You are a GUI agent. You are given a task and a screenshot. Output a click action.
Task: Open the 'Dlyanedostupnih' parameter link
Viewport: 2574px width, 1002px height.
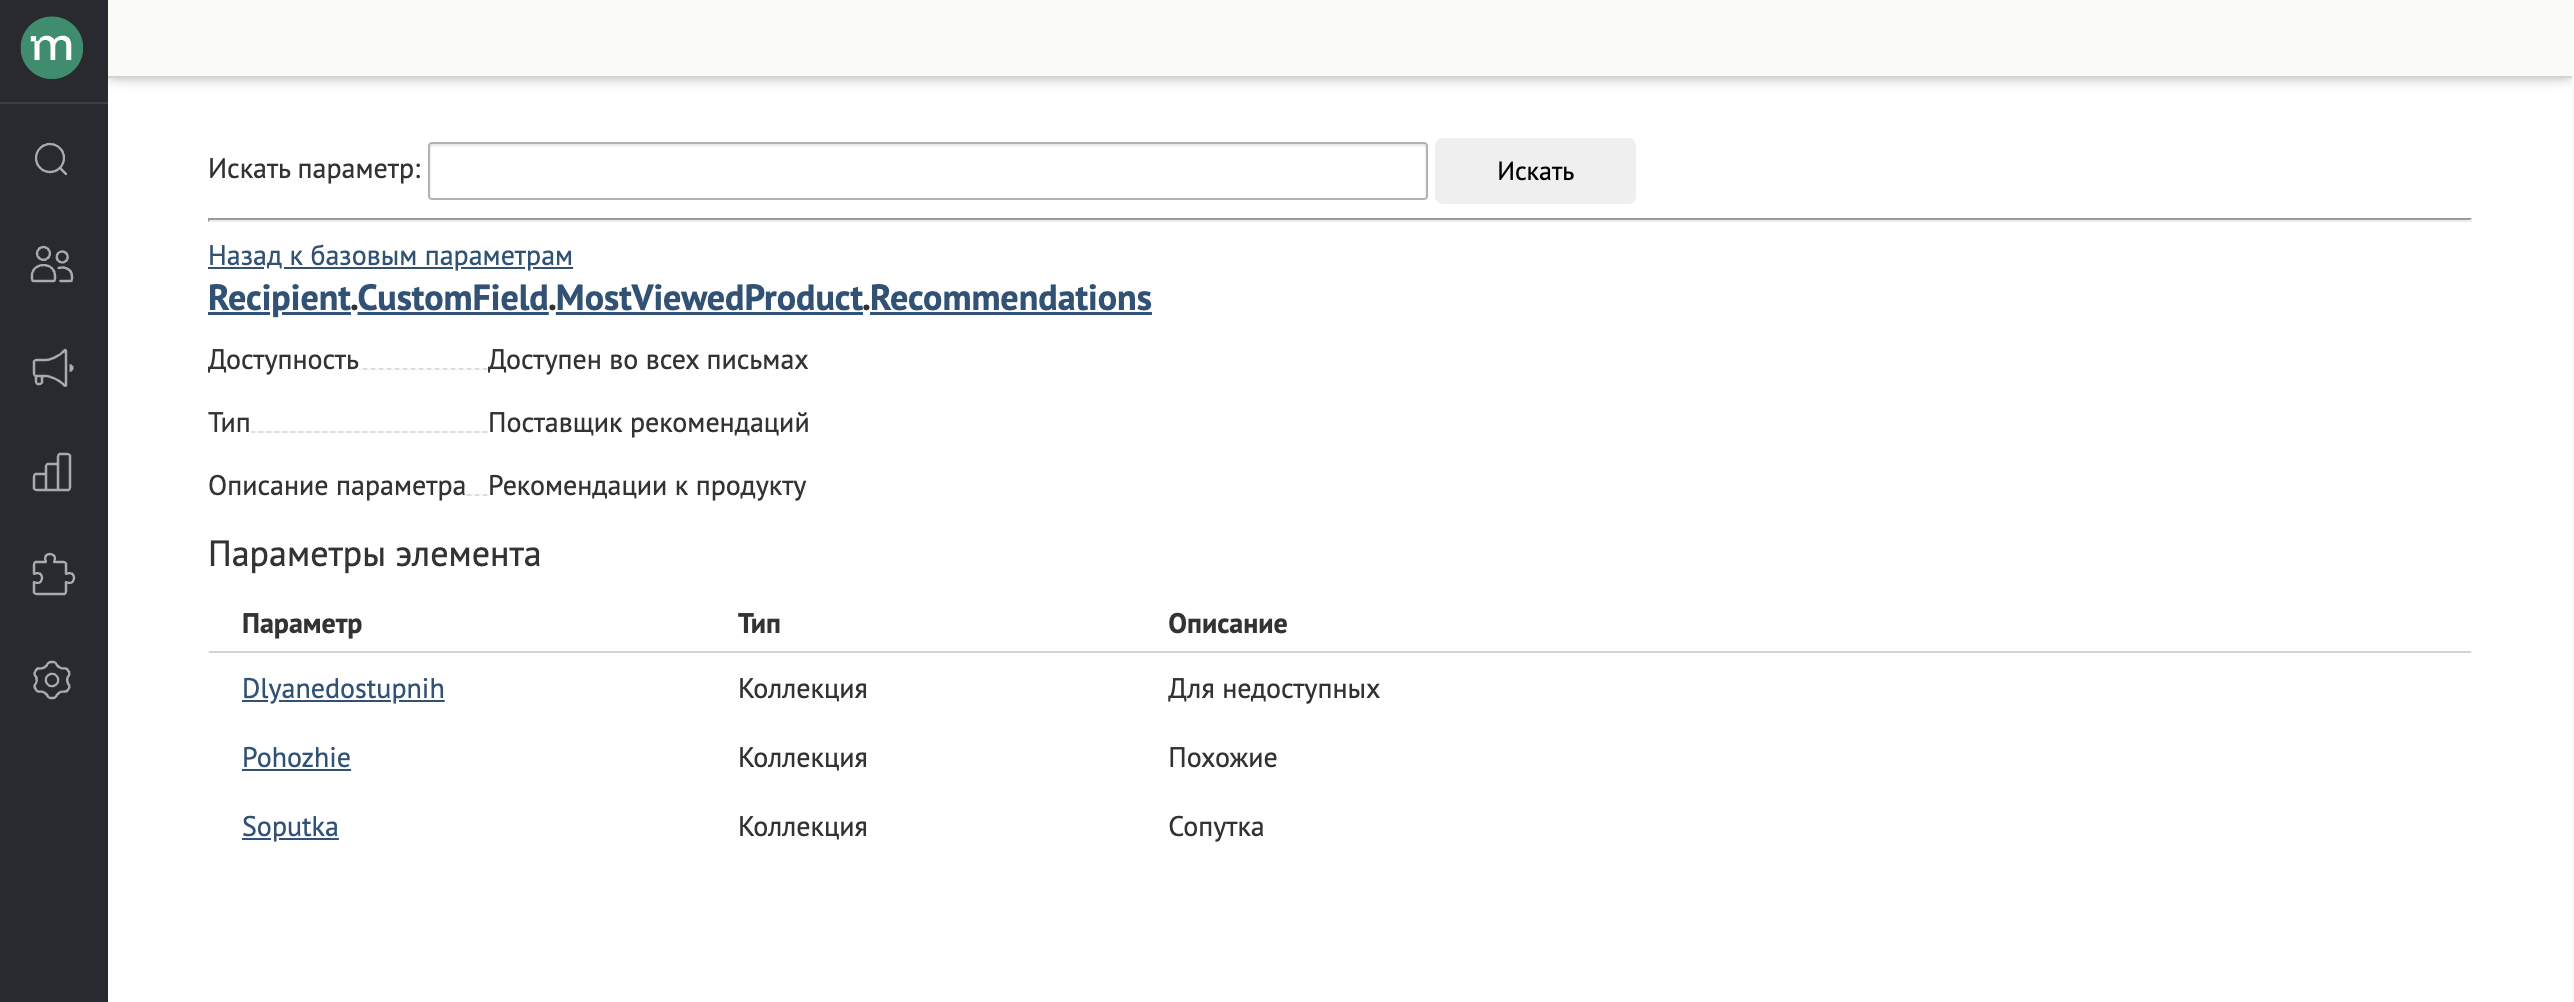tap(343, 689)
